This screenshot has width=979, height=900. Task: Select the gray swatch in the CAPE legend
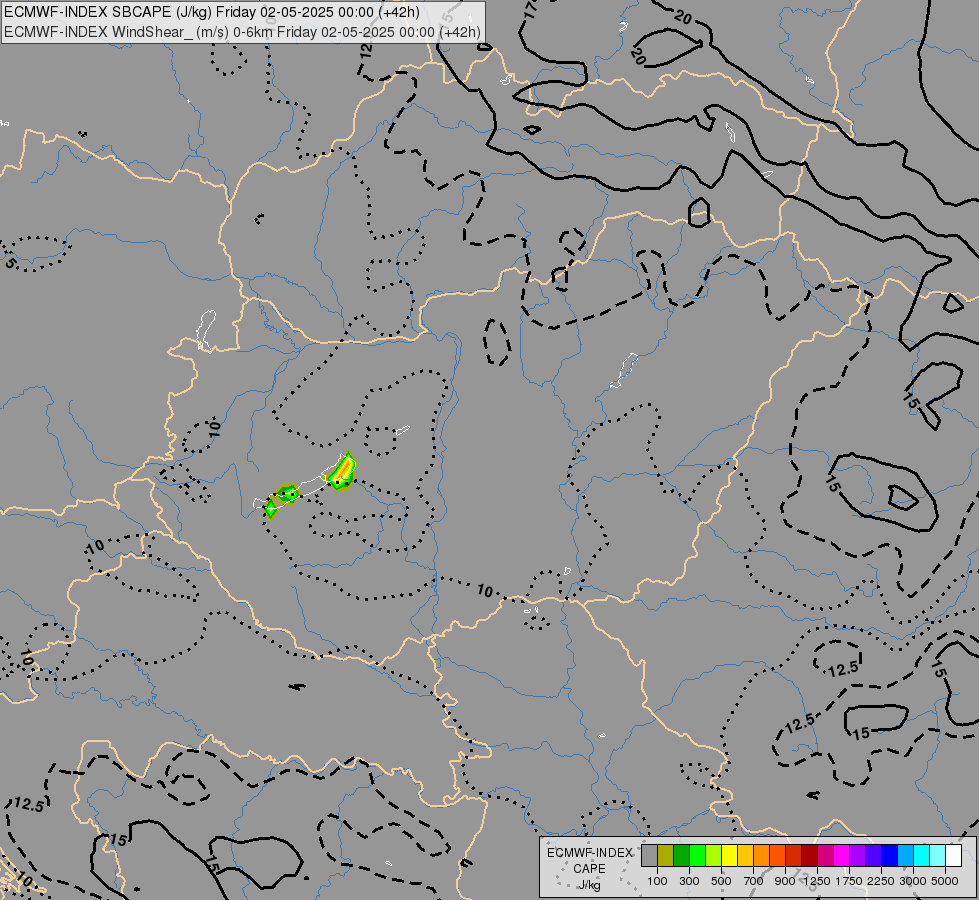click(649, 855)
